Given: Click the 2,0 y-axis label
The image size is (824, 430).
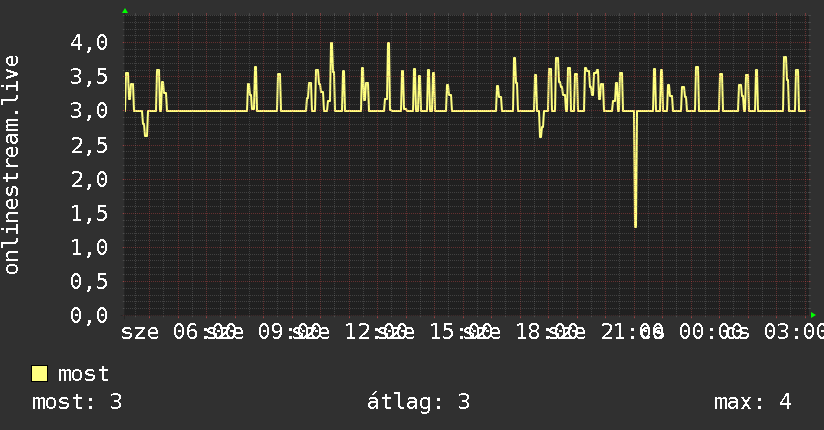Looking at the screenshot, I should (x=89, y=179).
